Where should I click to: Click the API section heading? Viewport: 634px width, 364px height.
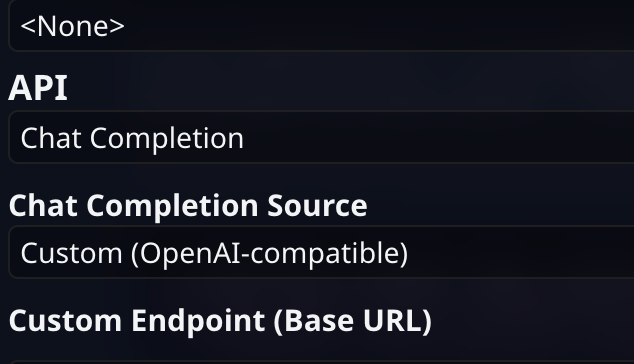(38, 88)
